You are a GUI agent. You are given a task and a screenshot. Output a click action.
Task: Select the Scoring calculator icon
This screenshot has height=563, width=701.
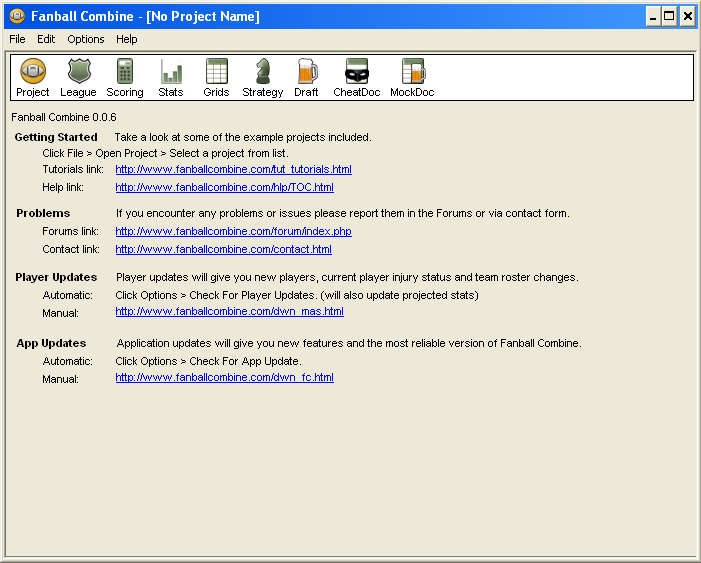click(125, 78)
